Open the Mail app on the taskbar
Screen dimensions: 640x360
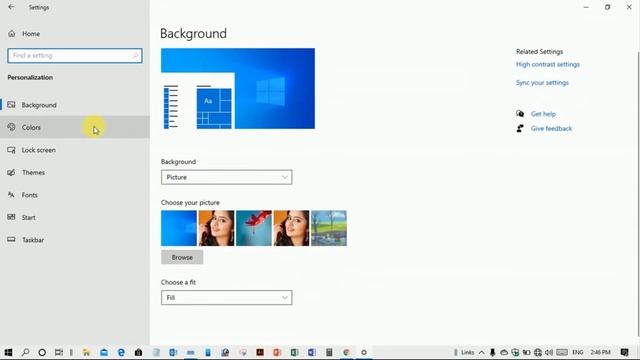[104, 352]
